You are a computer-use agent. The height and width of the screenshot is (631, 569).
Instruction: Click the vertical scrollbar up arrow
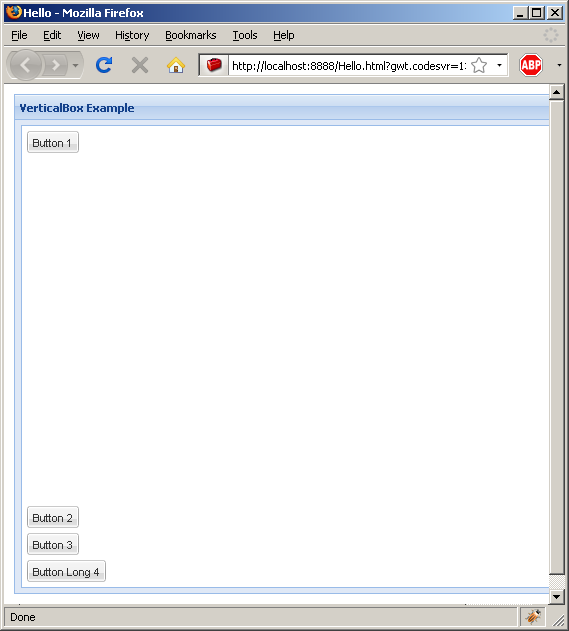[557, 92]
